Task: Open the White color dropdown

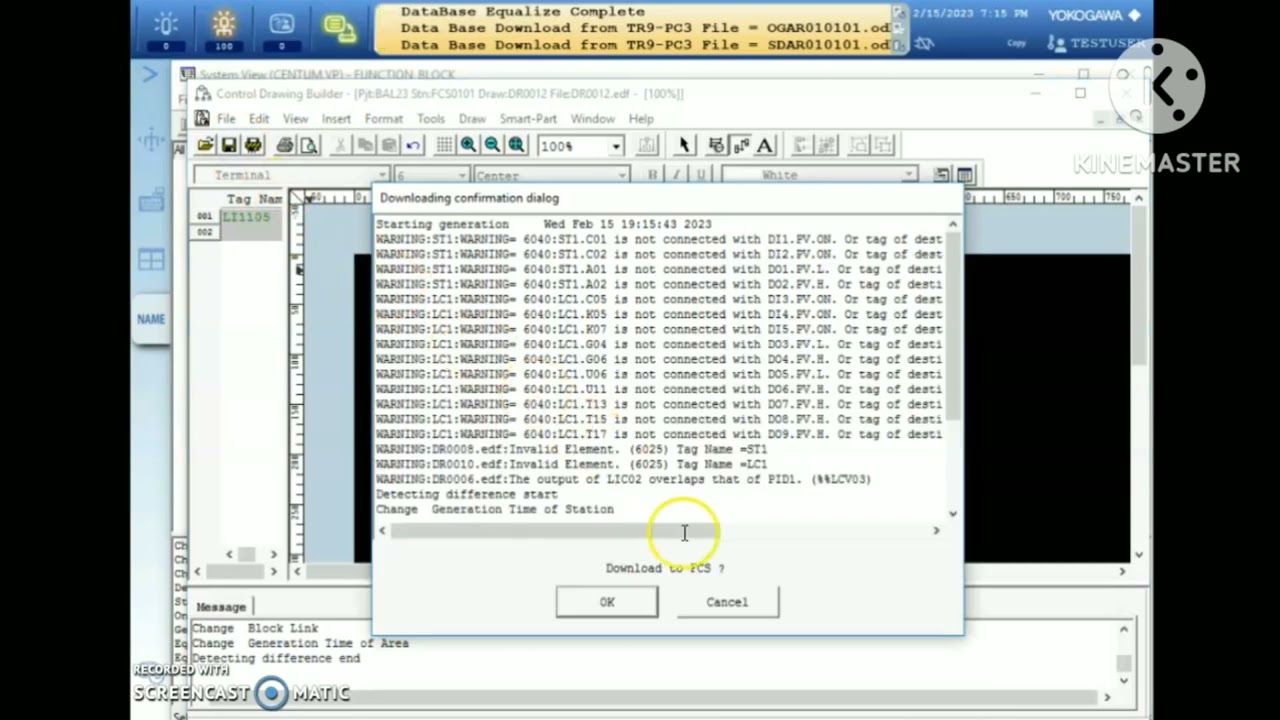Action: coord(908,175)
